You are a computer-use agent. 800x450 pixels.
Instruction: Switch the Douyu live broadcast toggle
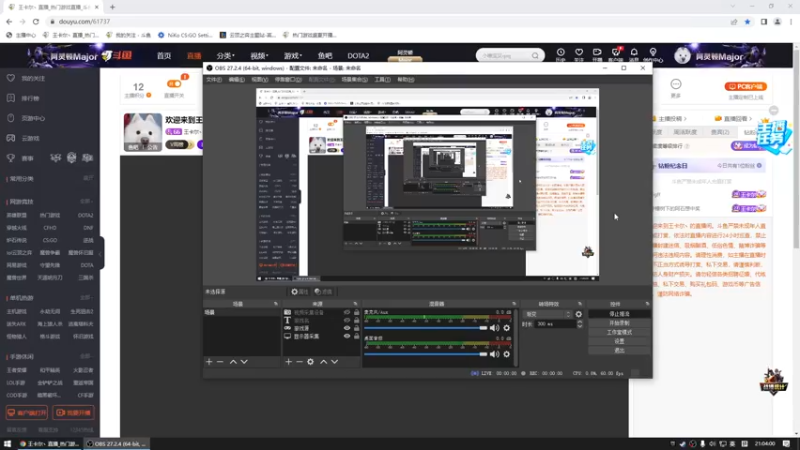174,84
